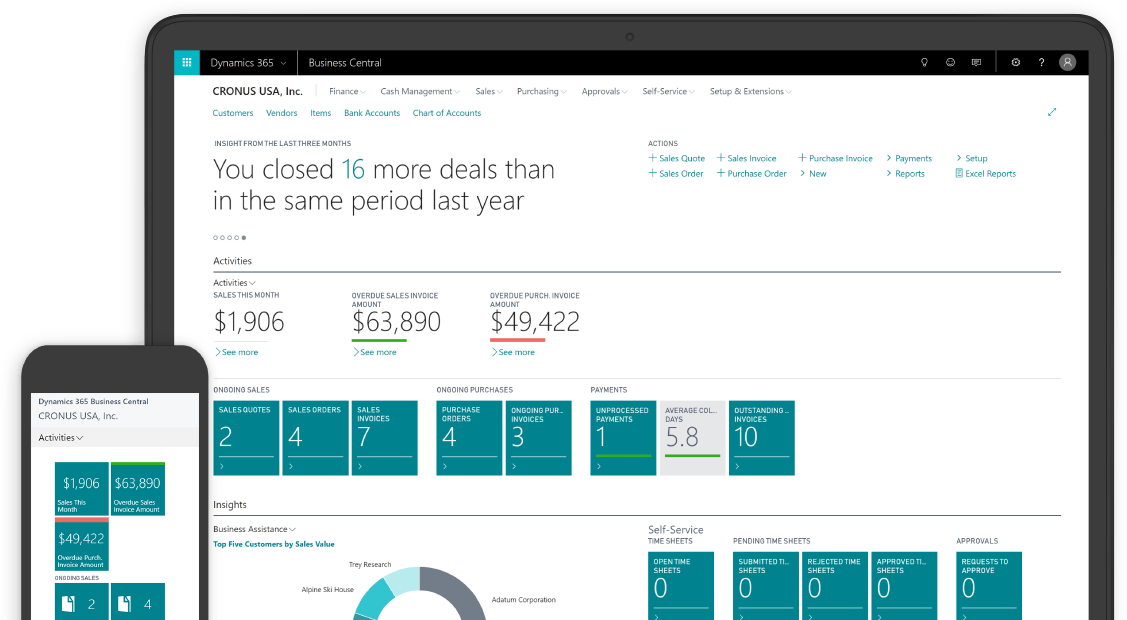Expand the Business Assistance chevron
Image resolution: width=1127 pixels, height=620 pixels.
click(x=292, y=529)
